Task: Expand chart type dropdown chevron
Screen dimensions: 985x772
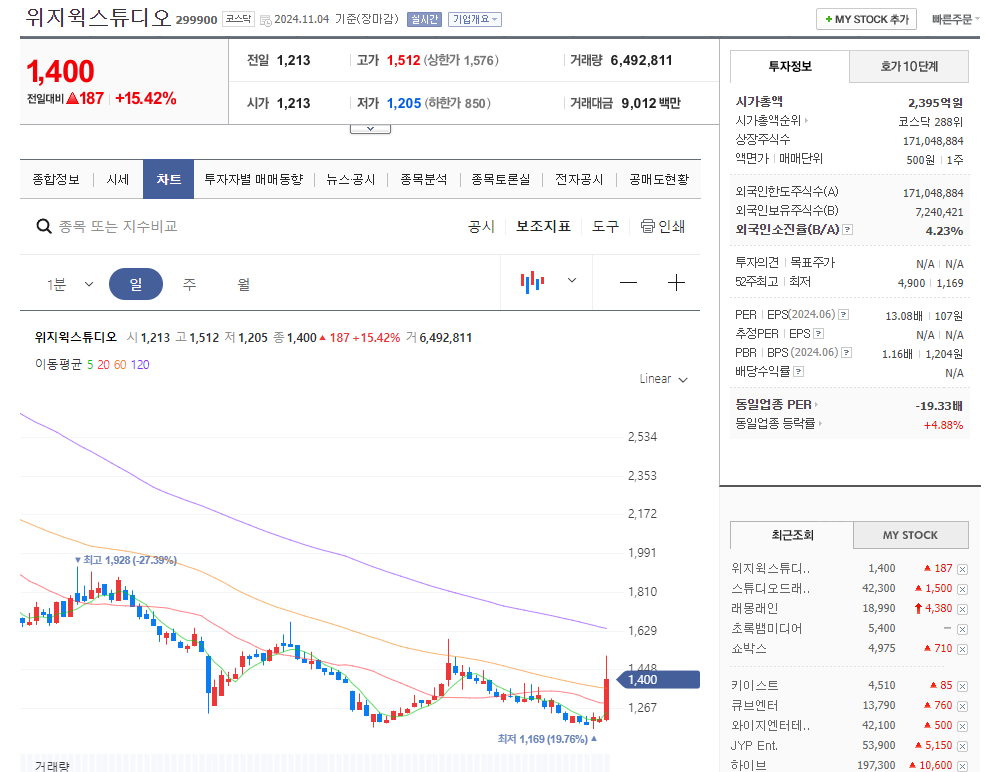Action: pos(572,280)
